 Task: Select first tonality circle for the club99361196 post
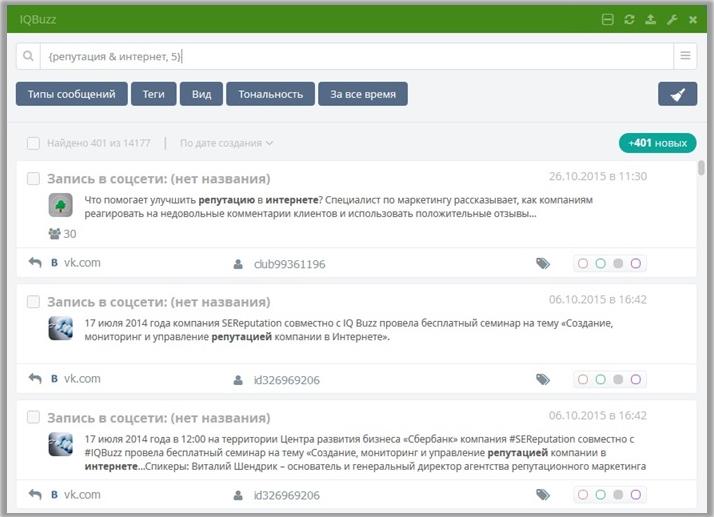coord(583,263)
